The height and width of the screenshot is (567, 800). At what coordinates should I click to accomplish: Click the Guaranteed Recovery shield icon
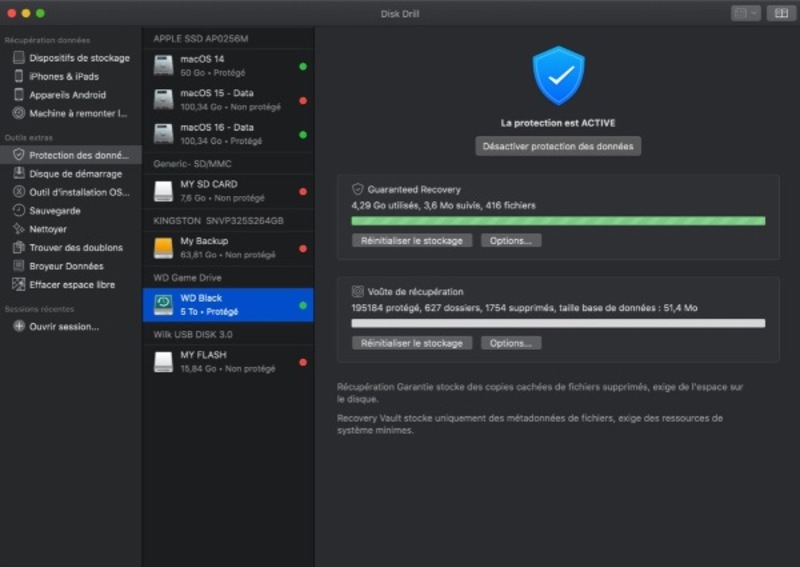tap(358, 189)
